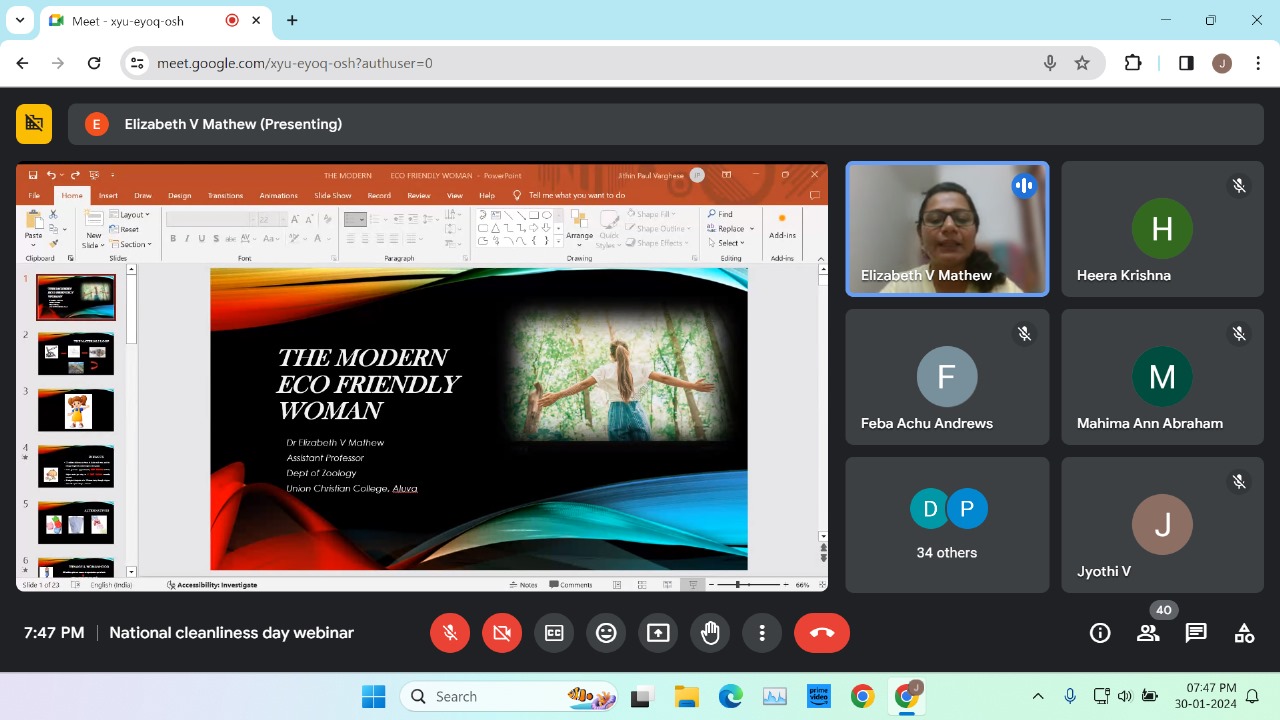Viewport: 1280px width, 720px height.
Task: Open a new browser tab
Action: pyautogui.click(x=292, y=20)
